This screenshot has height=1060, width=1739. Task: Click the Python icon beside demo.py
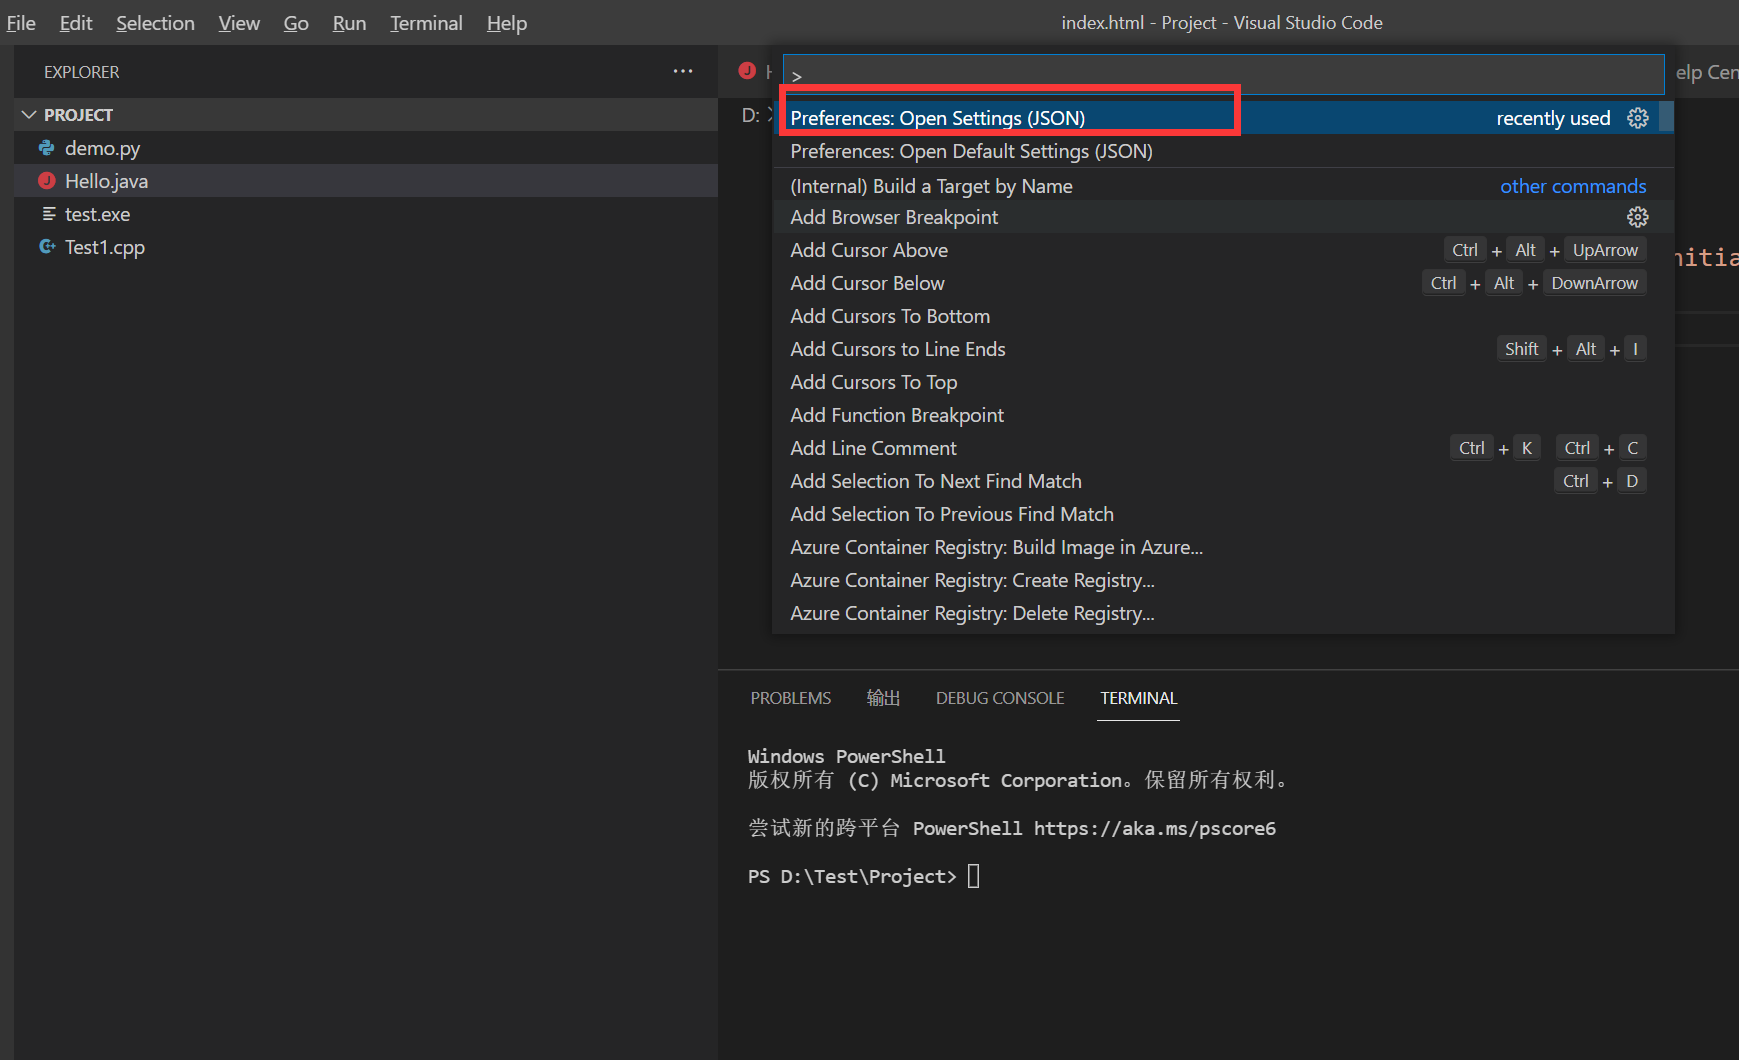pos(47,148)
